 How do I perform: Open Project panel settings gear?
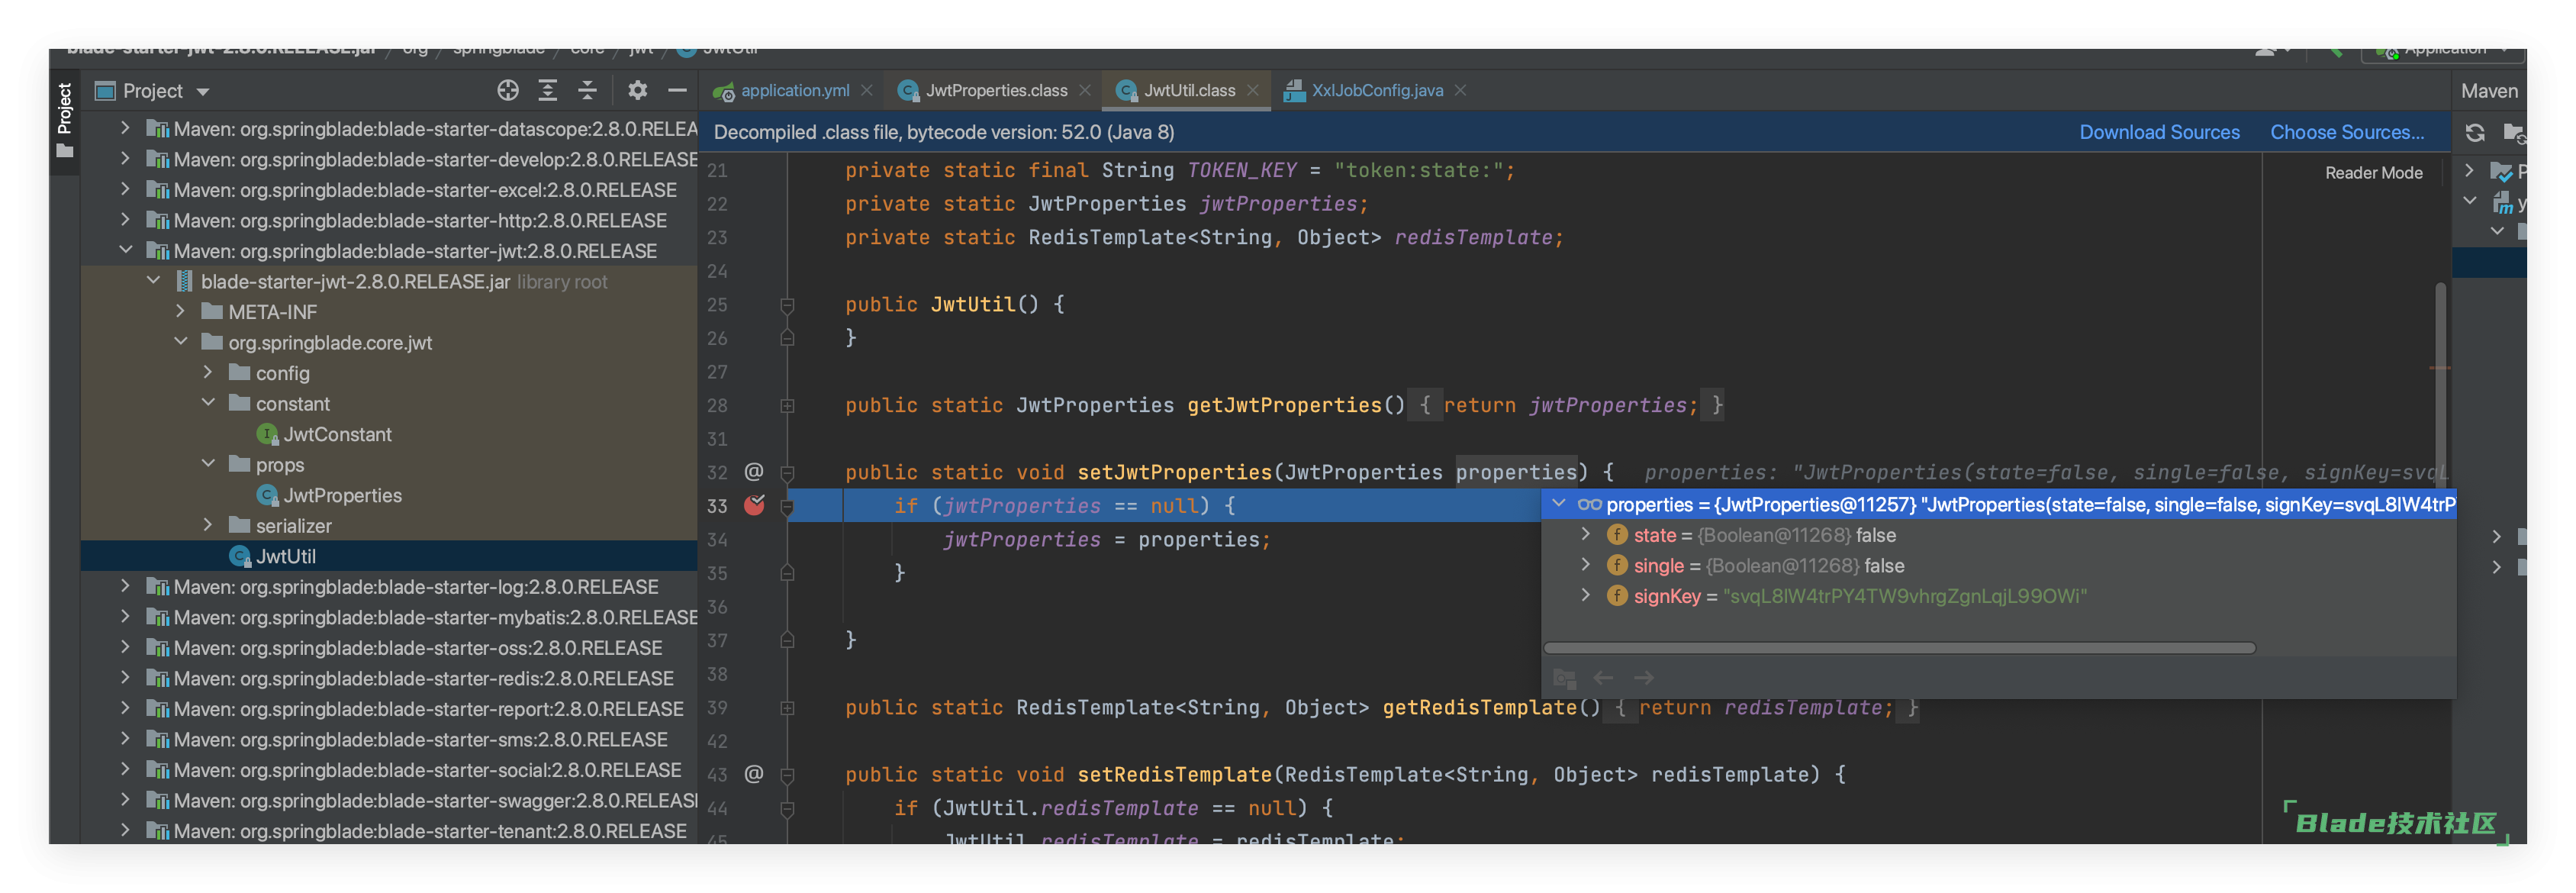(x=637, y=91)
